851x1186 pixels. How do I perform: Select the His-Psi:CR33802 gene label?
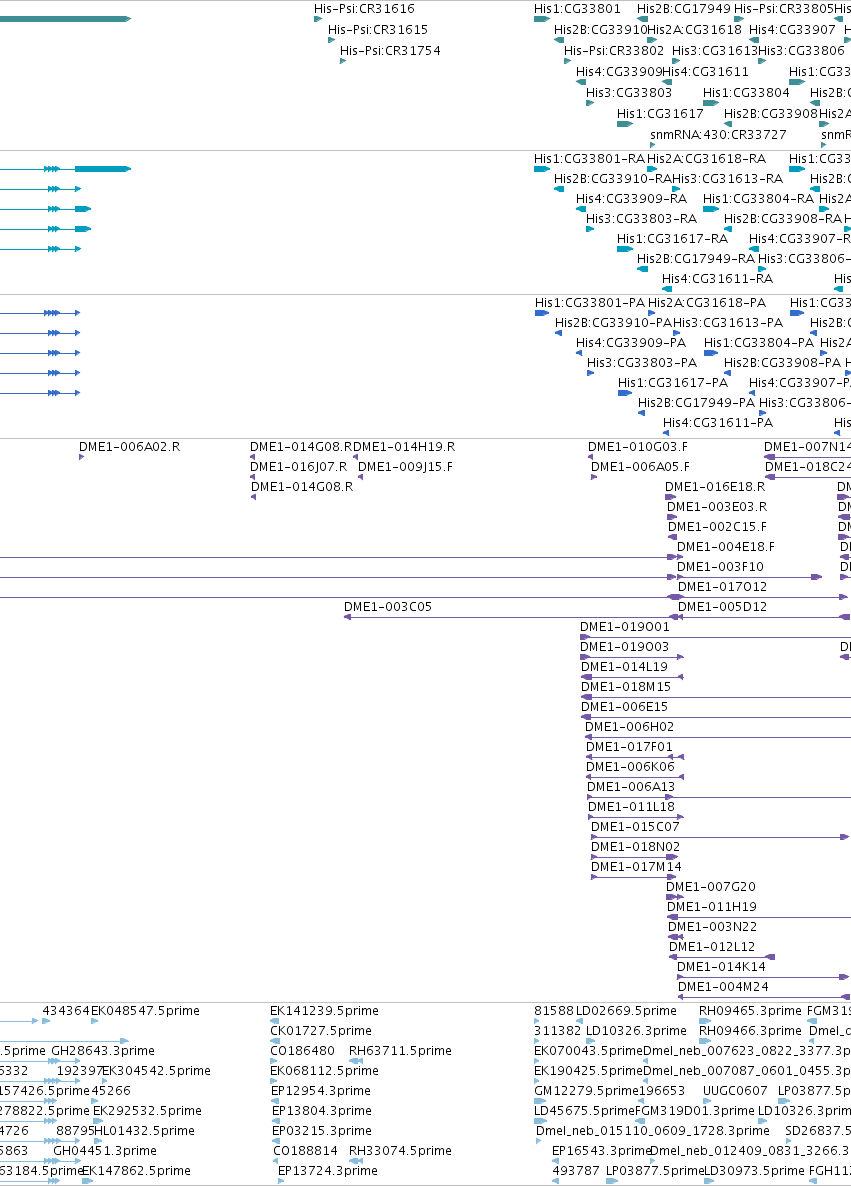(x=613, y=51)
